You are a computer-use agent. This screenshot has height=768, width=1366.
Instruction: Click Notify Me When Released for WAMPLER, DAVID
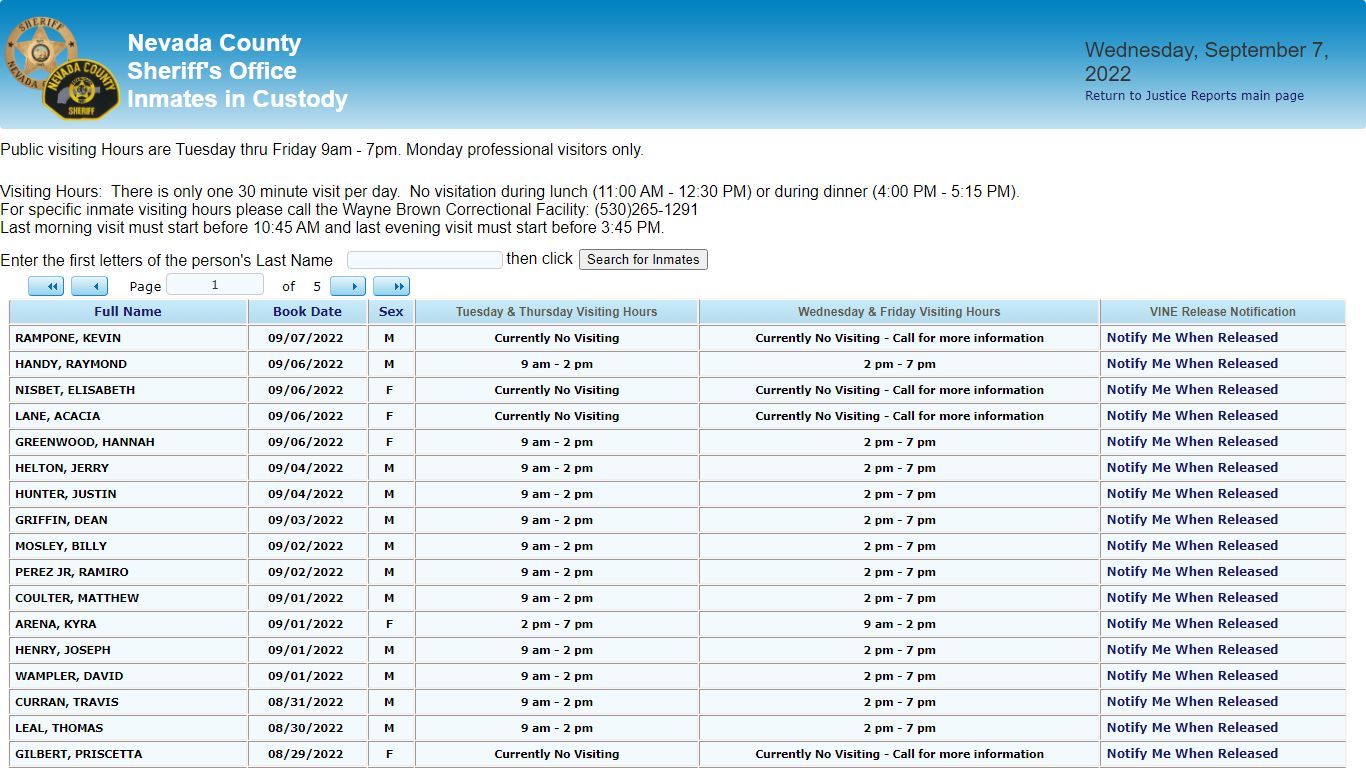coord(1192,676)
